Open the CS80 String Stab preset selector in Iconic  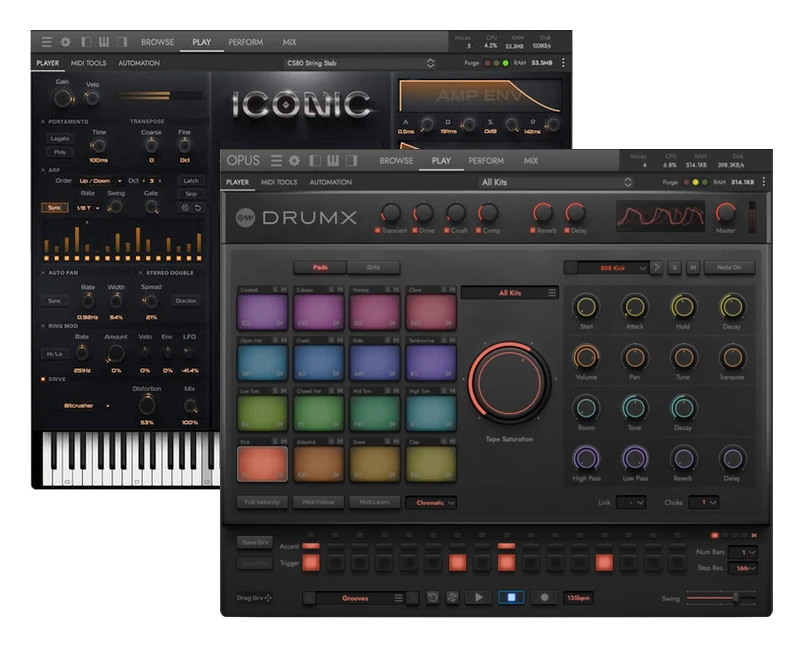click(x=360, y=63)
